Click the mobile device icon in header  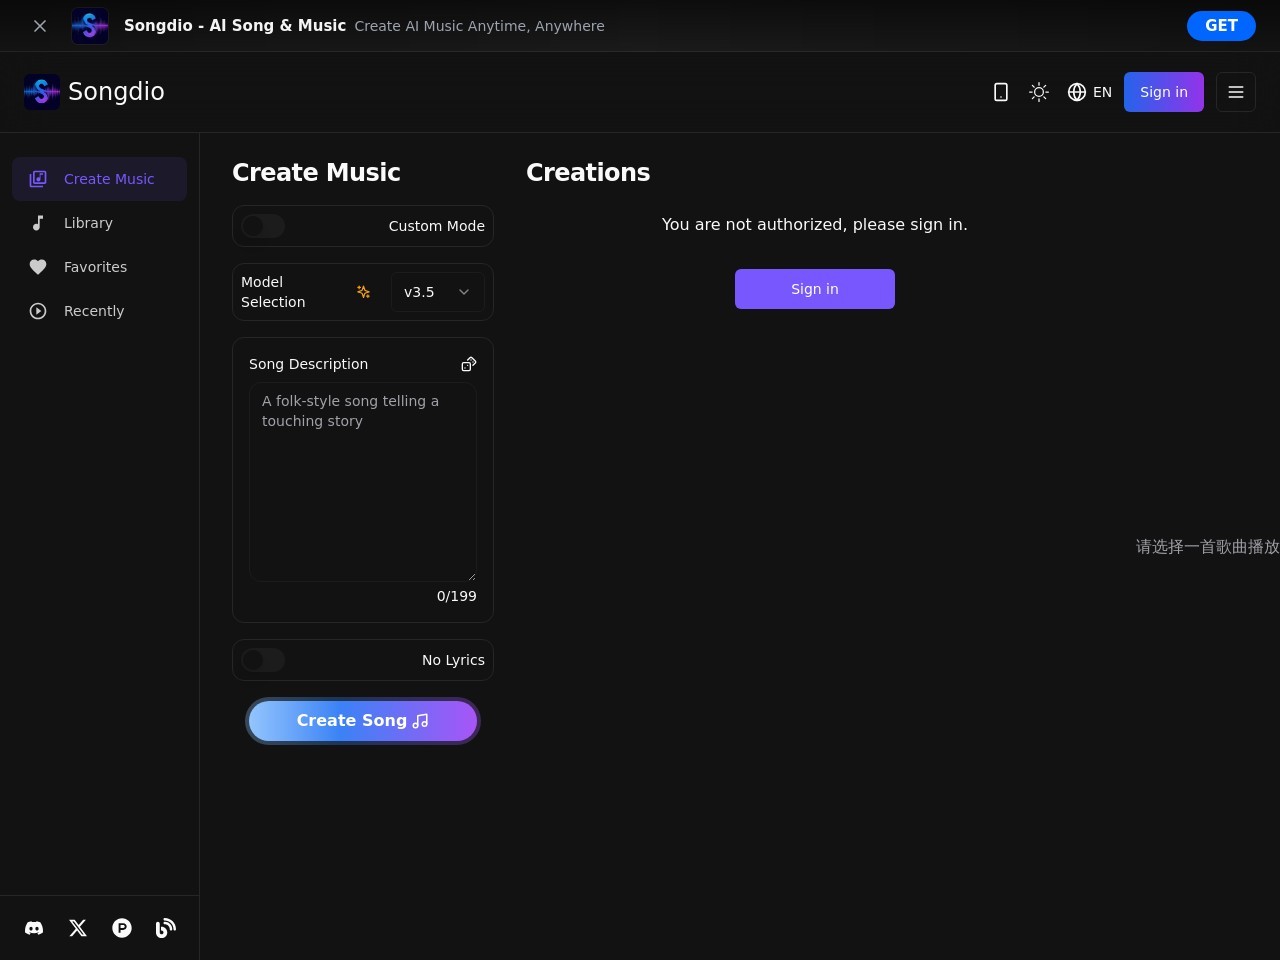pyautogui.click(x=1000, y=92)
